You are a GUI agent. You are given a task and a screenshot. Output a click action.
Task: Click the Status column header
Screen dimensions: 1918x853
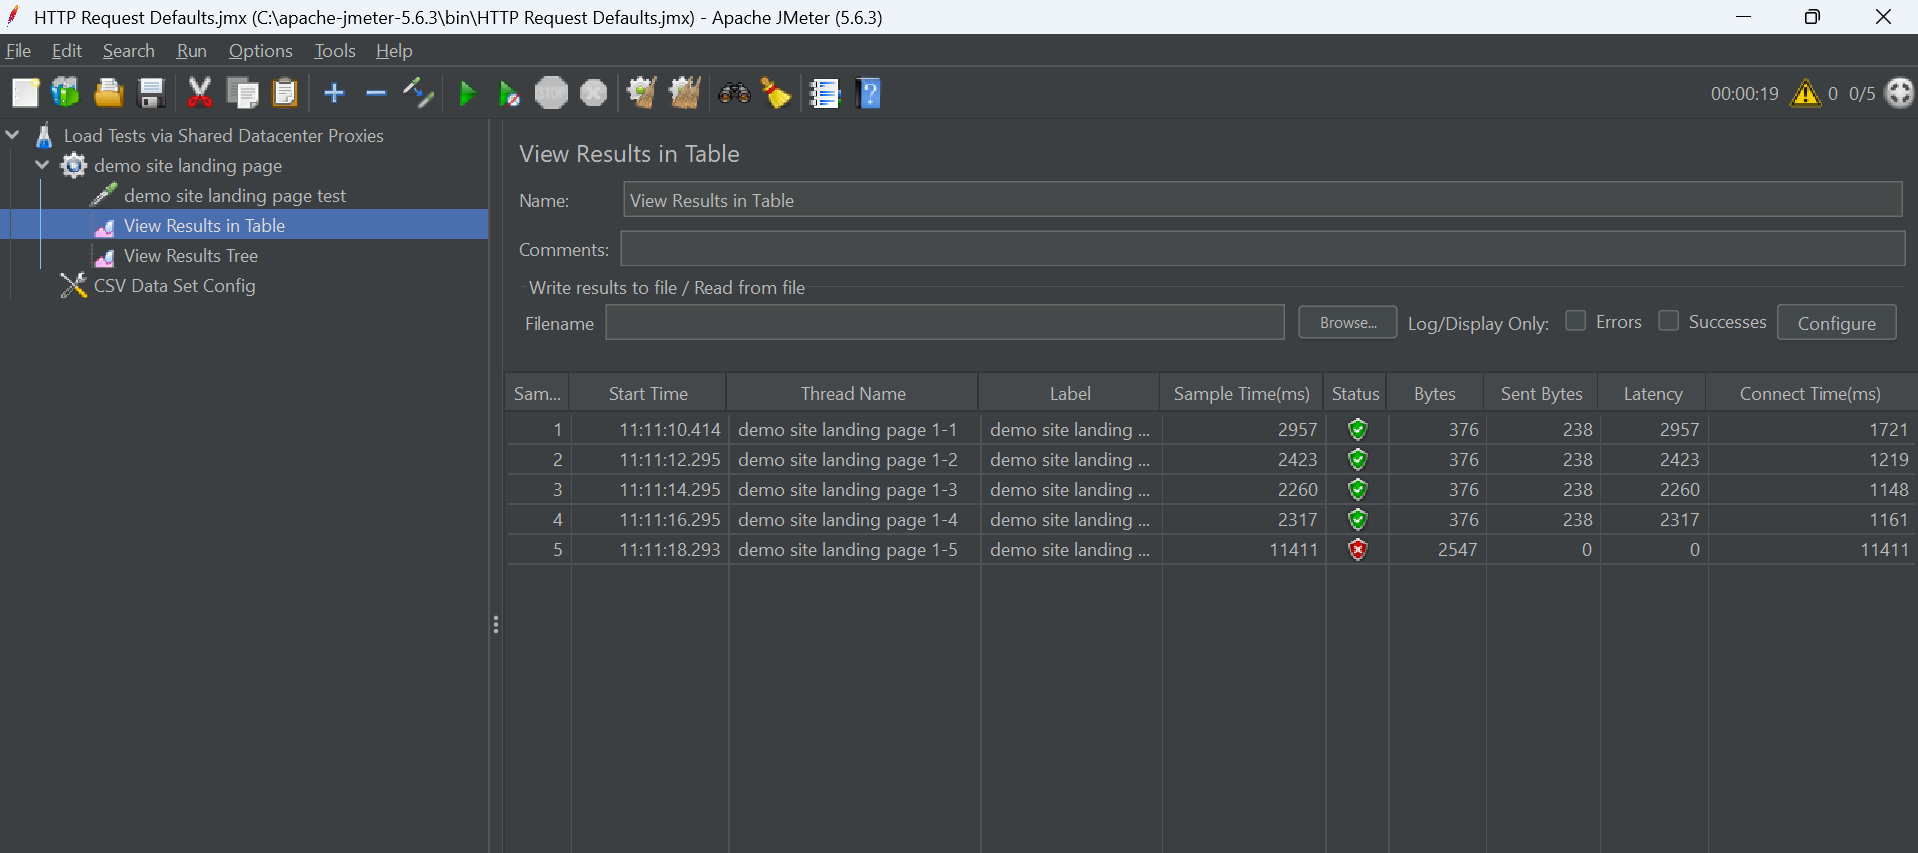click(x=1355, y=394)
